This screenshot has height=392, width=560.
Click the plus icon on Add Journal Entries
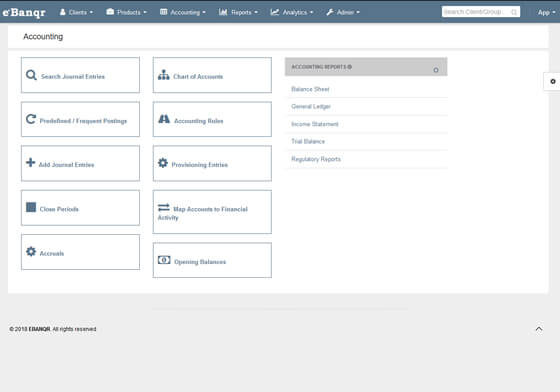pos(31,162)
